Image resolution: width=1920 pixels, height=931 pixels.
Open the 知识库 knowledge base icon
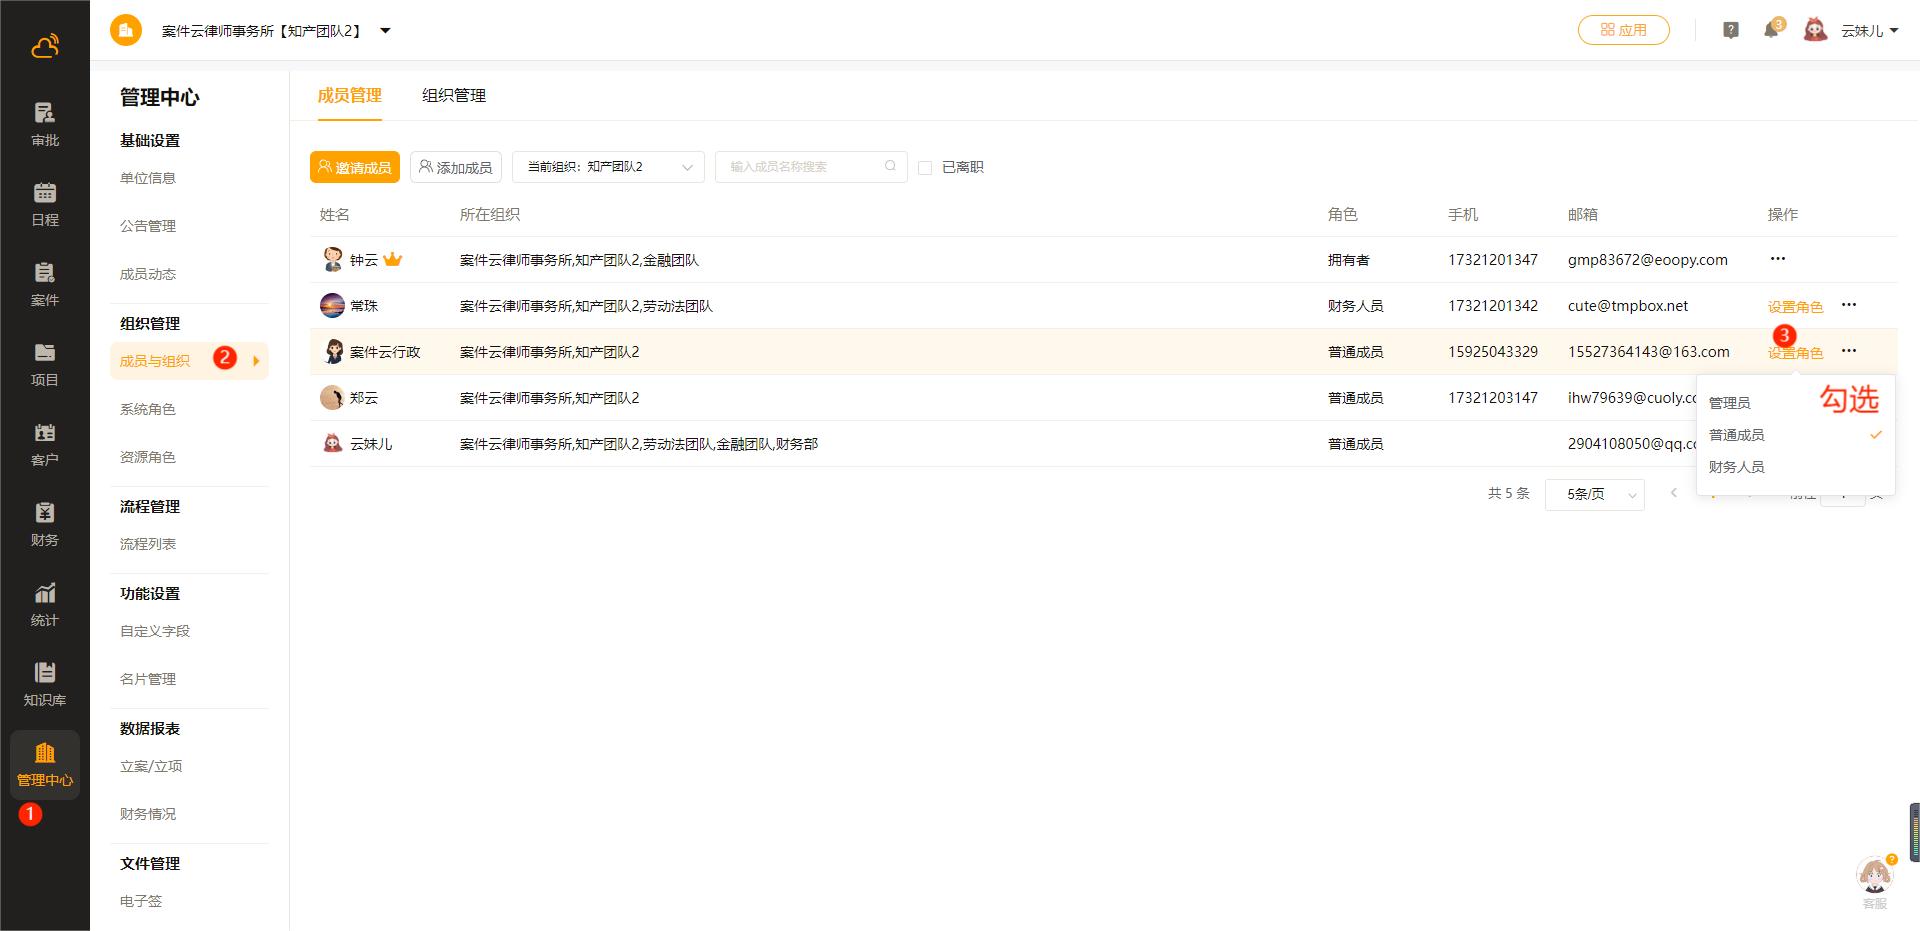[44, 684]
